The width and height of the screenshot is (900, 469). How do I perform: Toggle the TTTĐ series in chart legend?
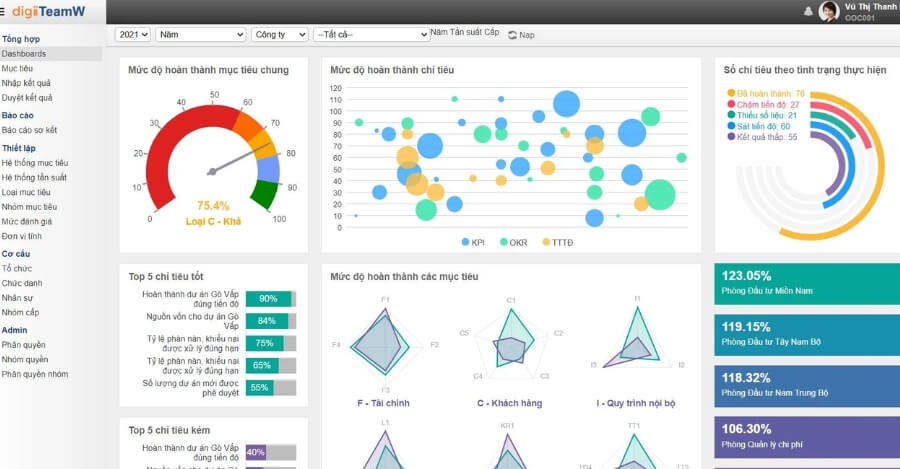(555, 242)
